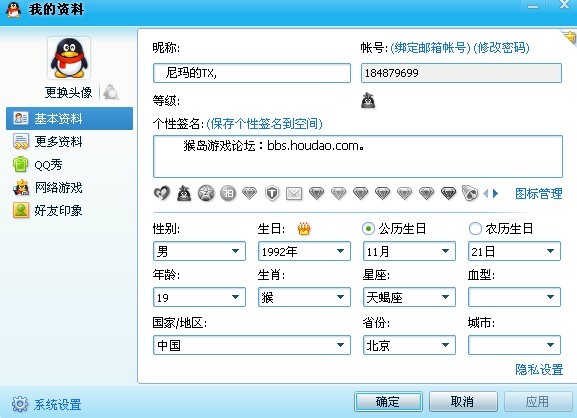Open 隐私设置 privacy settings link
The width and height of the screenshot is (577, 418).
pyautogui.click(x=539, y=369)
